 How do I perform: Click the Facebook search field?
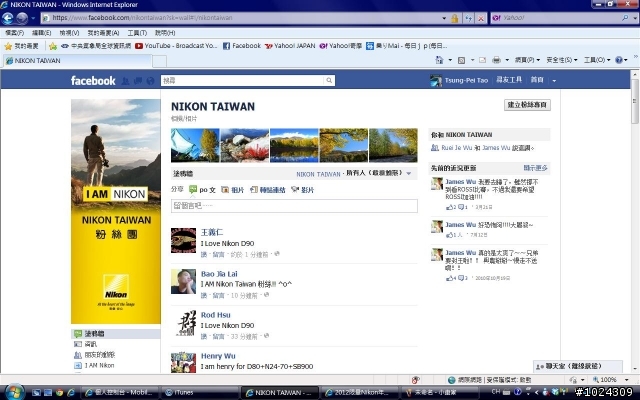pos(242,81)
